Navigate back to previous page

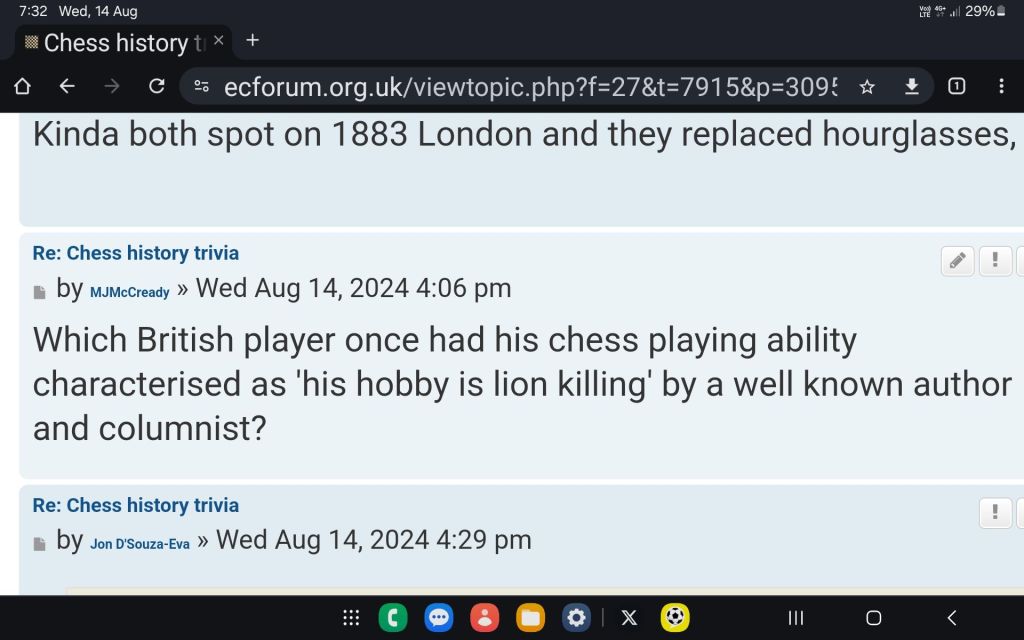click(67, 87)
